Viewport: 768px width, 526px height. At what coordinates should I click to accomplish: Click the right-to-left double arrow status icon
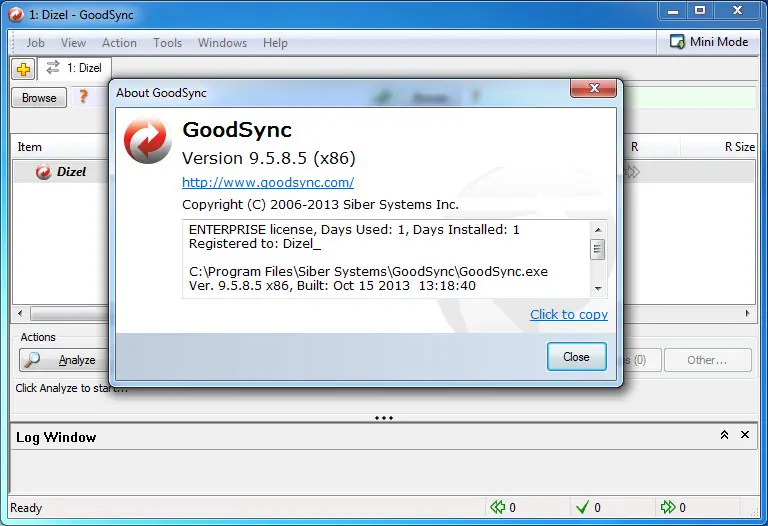coord(498,507)
